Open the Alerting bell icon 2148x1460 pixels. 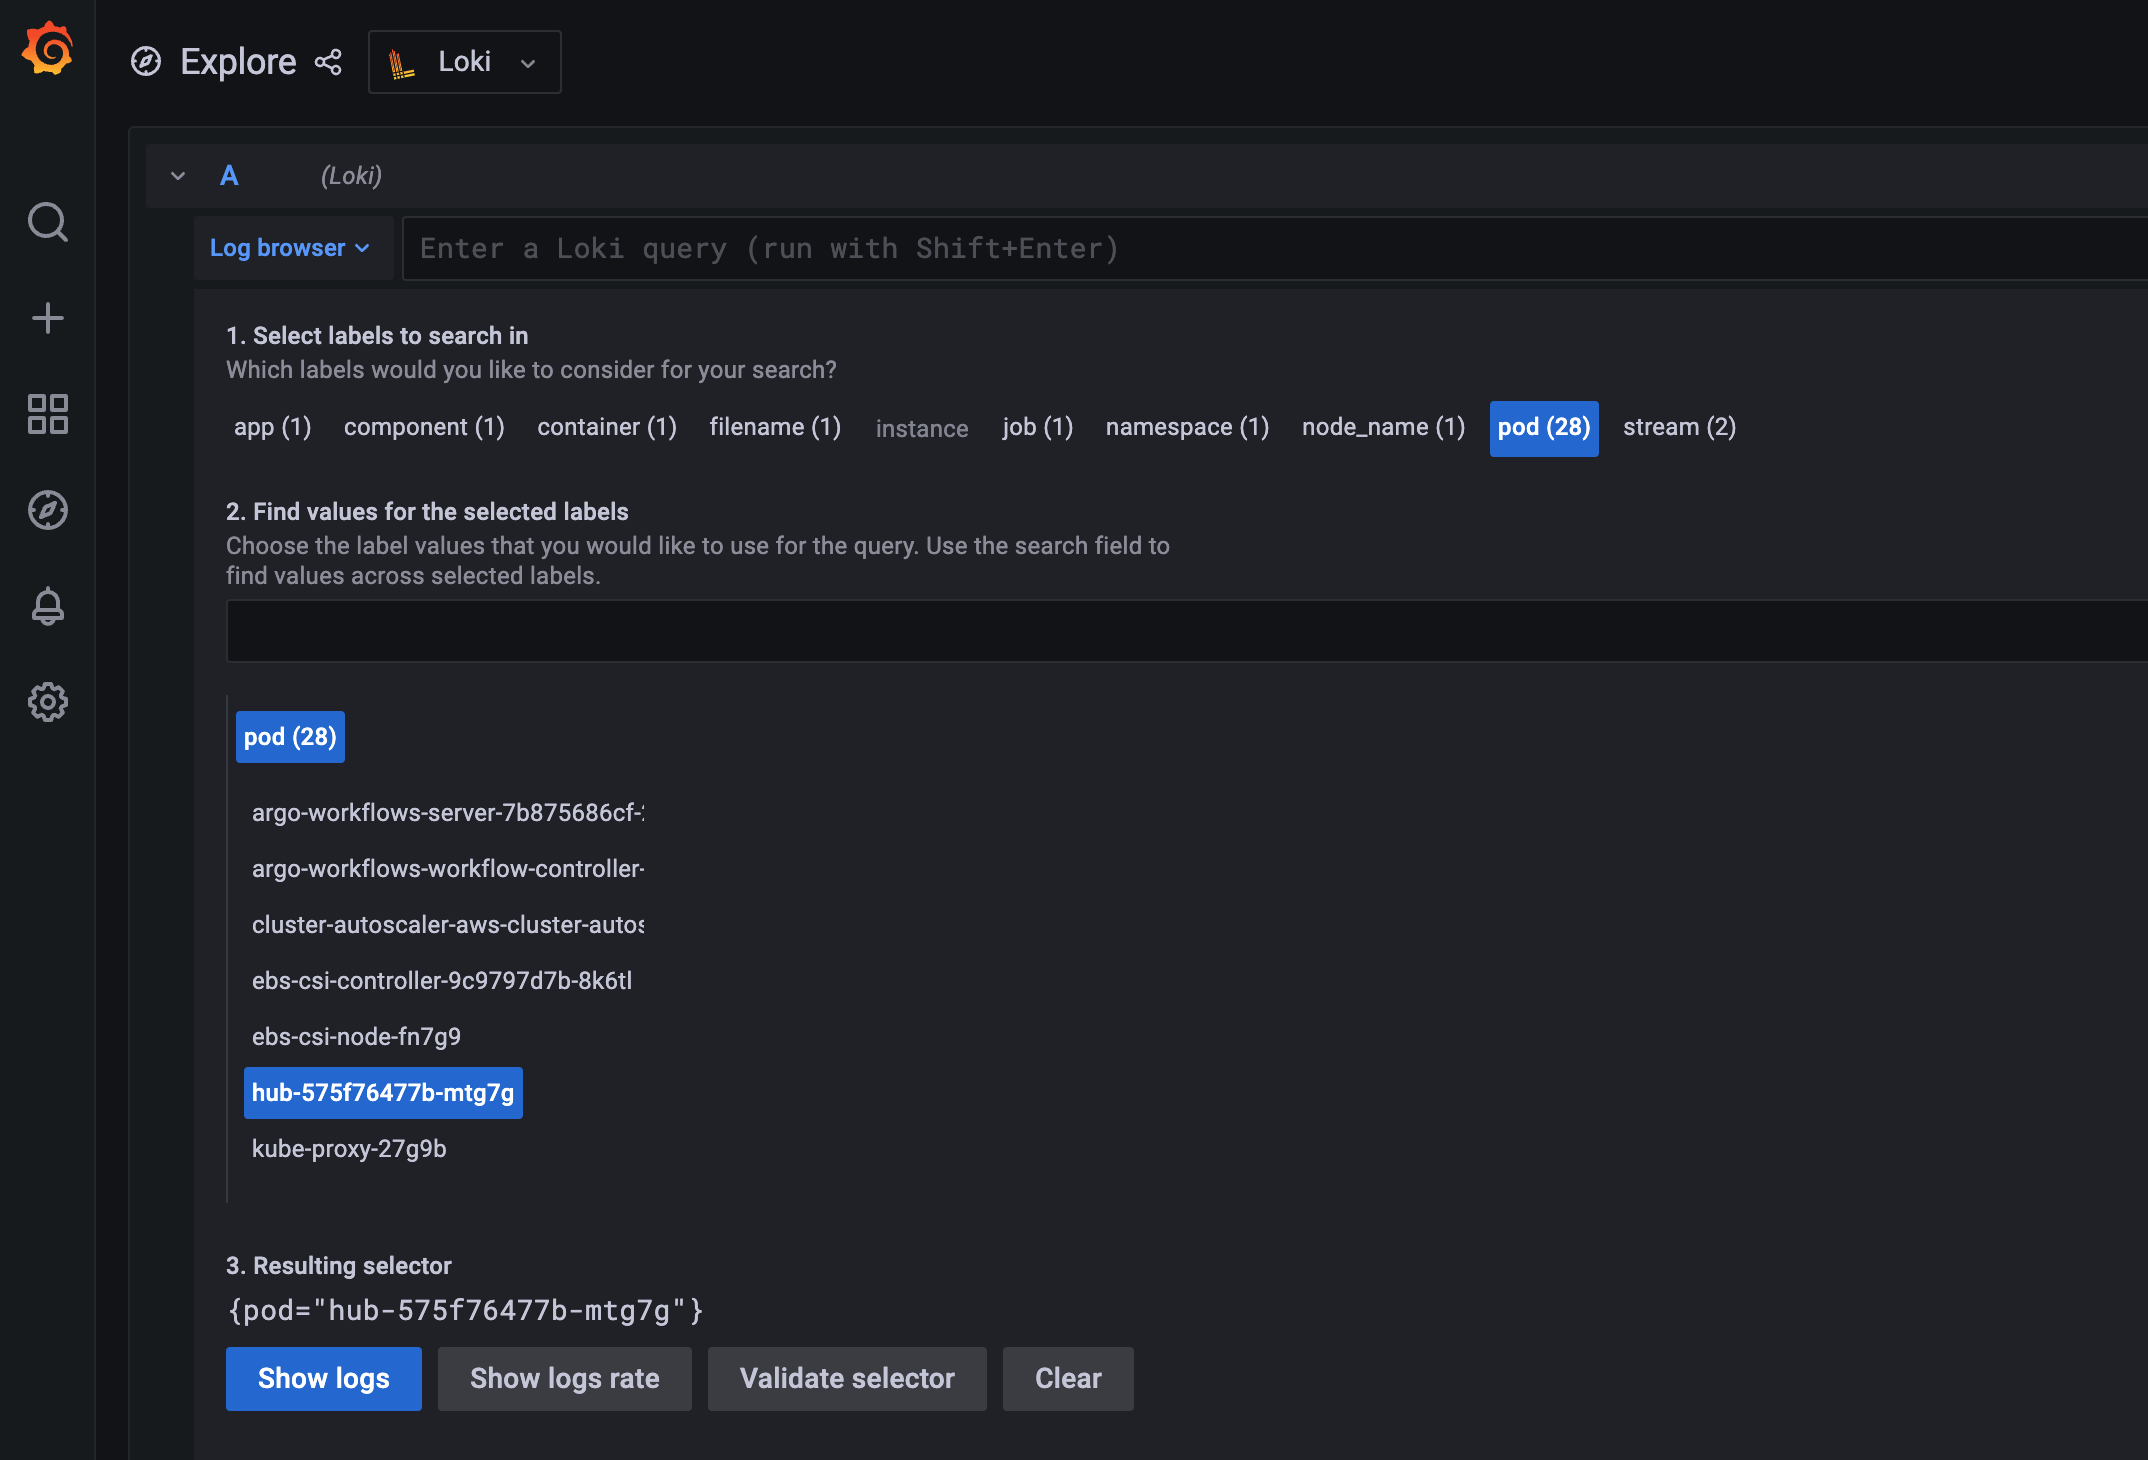[x=47, y=606]
